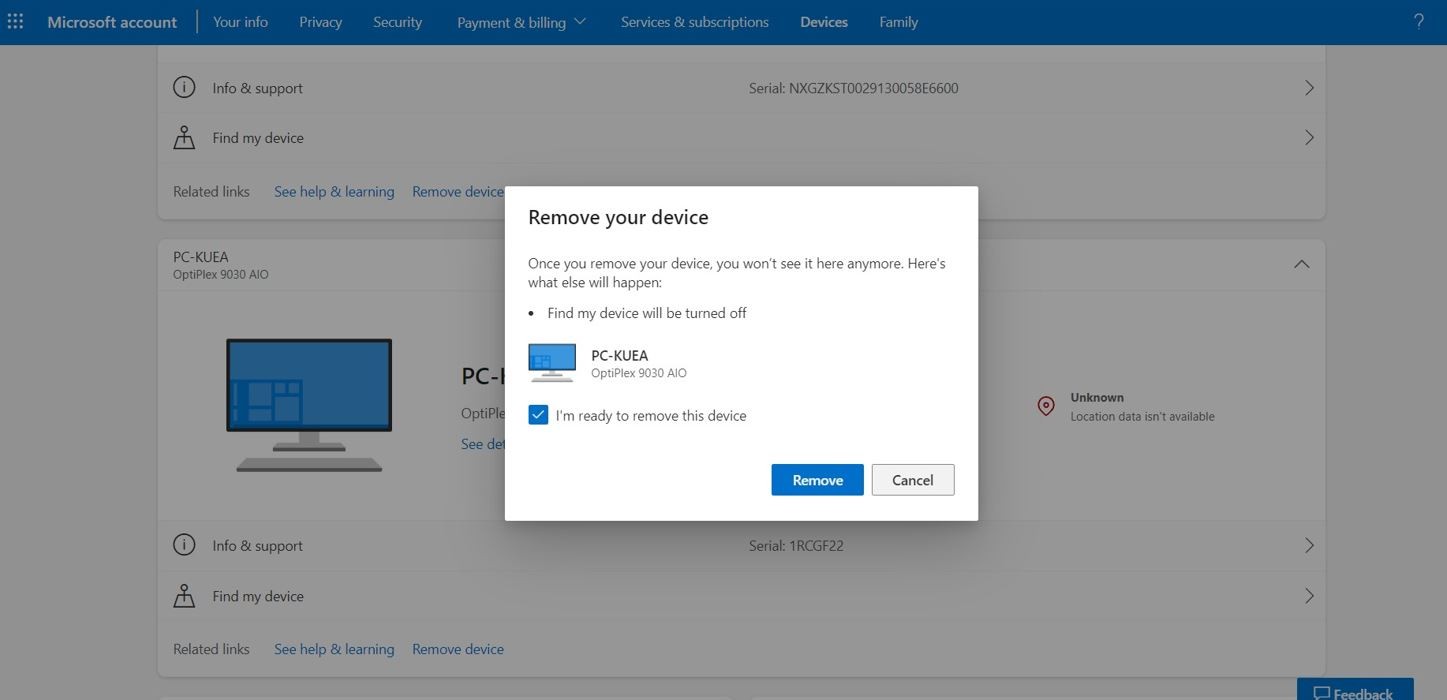Click Remove device link in the top card
Screen dimensions: 1447x700
coord(458,191)
